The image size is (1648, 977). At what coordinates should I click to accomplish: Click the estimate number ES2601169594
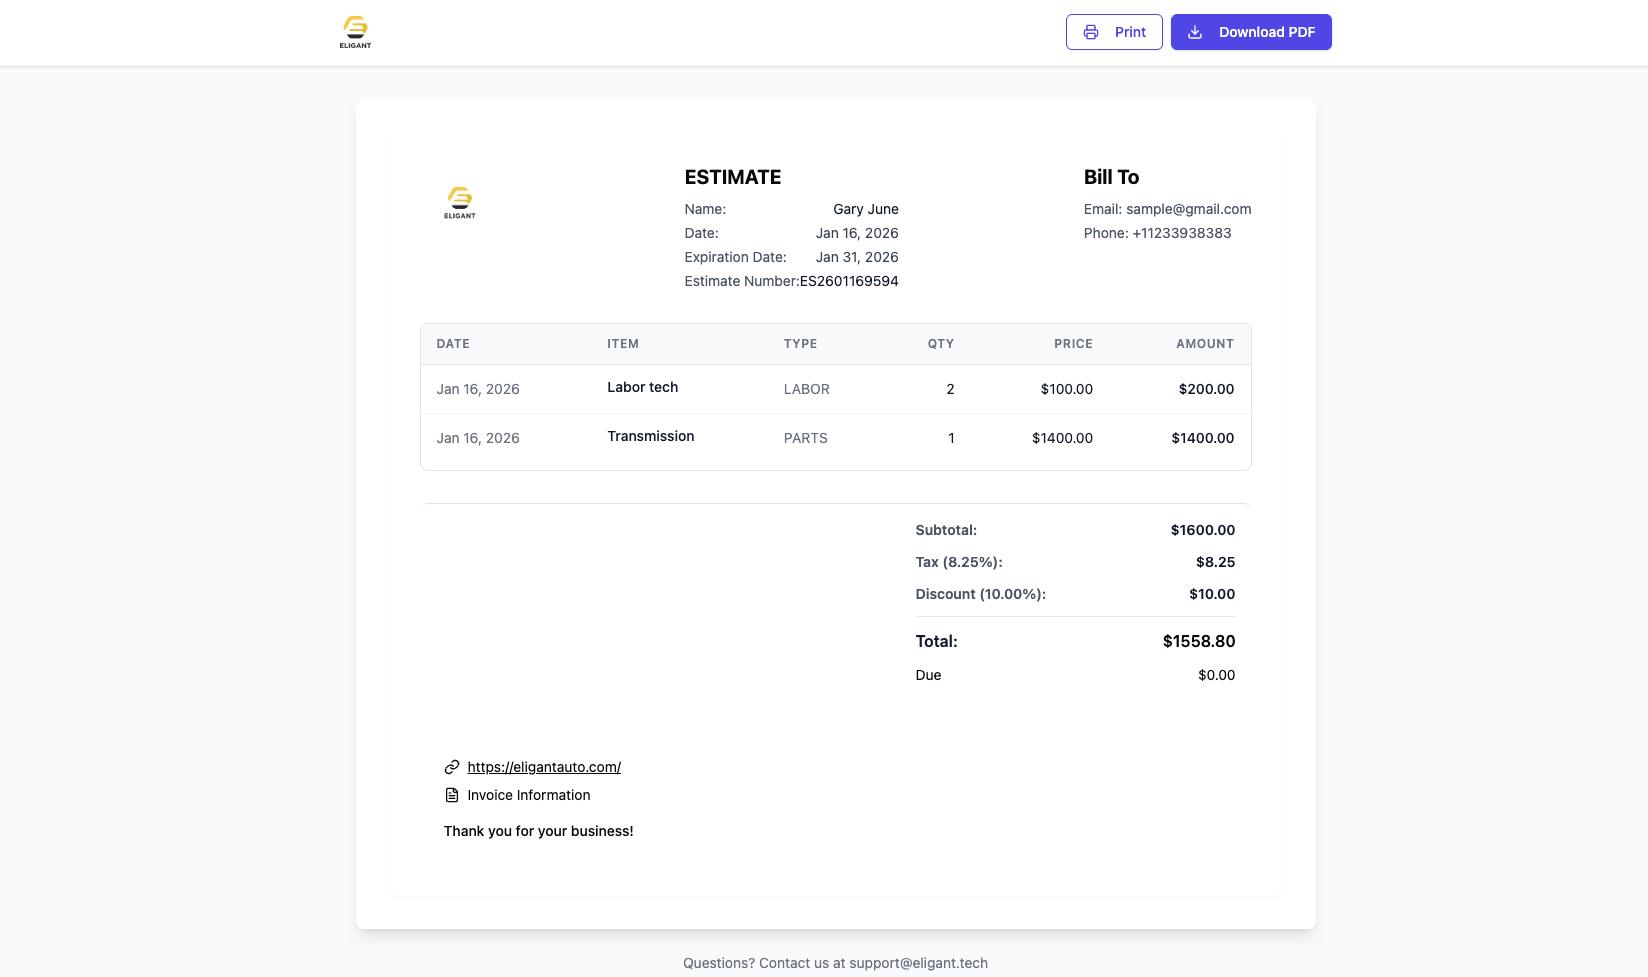coord(849,281)
